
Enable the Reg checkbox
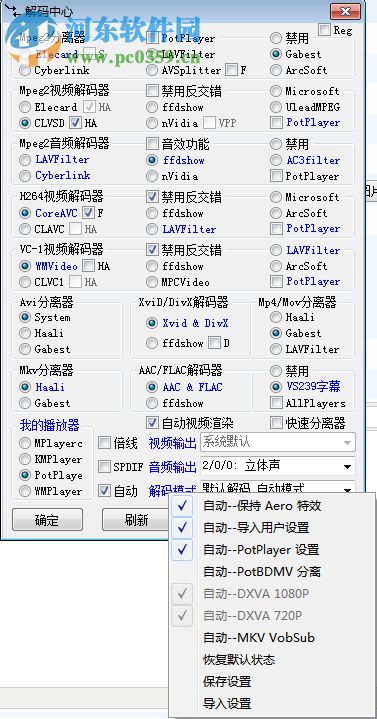[324, 30]
